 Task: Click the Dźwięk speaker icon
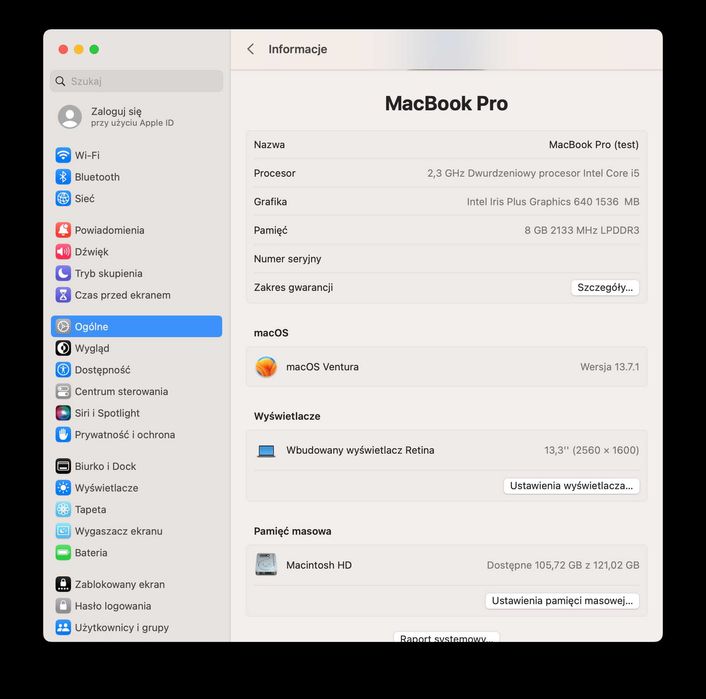coord(63,252)
